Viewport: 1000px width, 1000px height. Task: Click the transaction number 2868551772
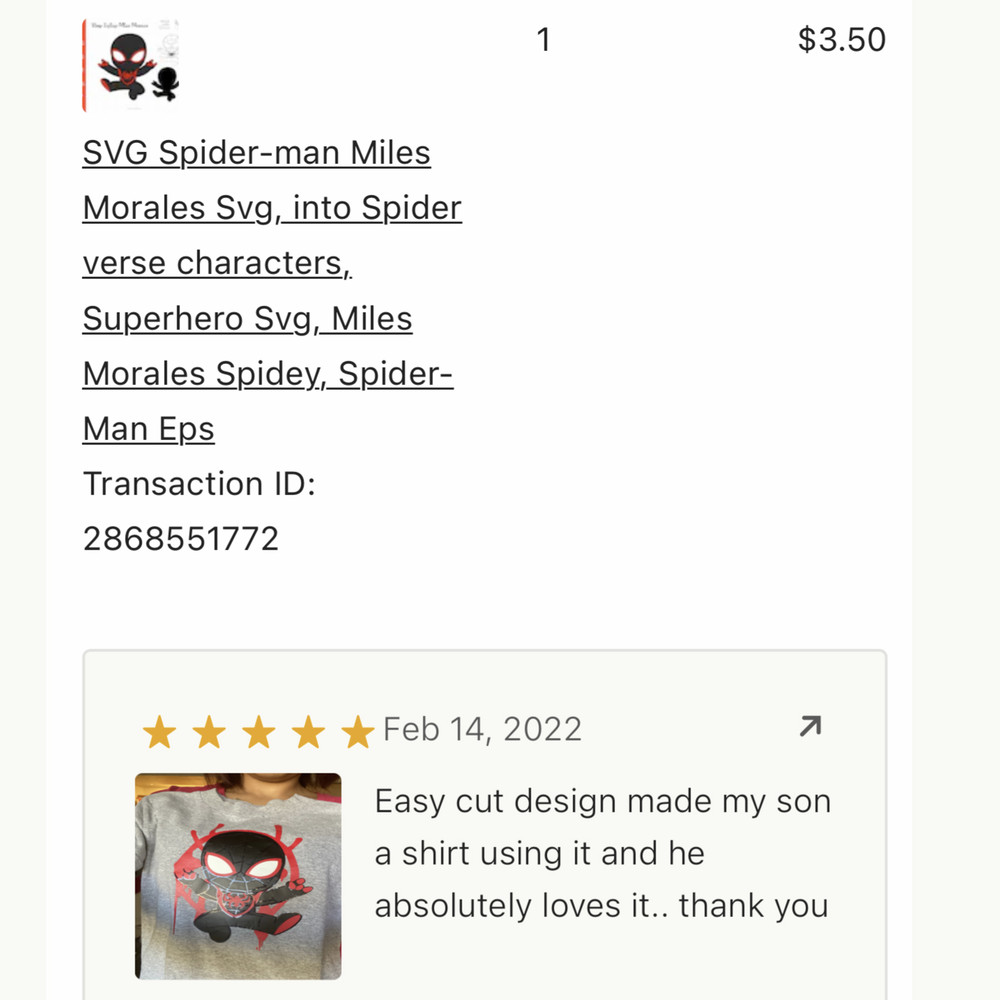(180, 539)
